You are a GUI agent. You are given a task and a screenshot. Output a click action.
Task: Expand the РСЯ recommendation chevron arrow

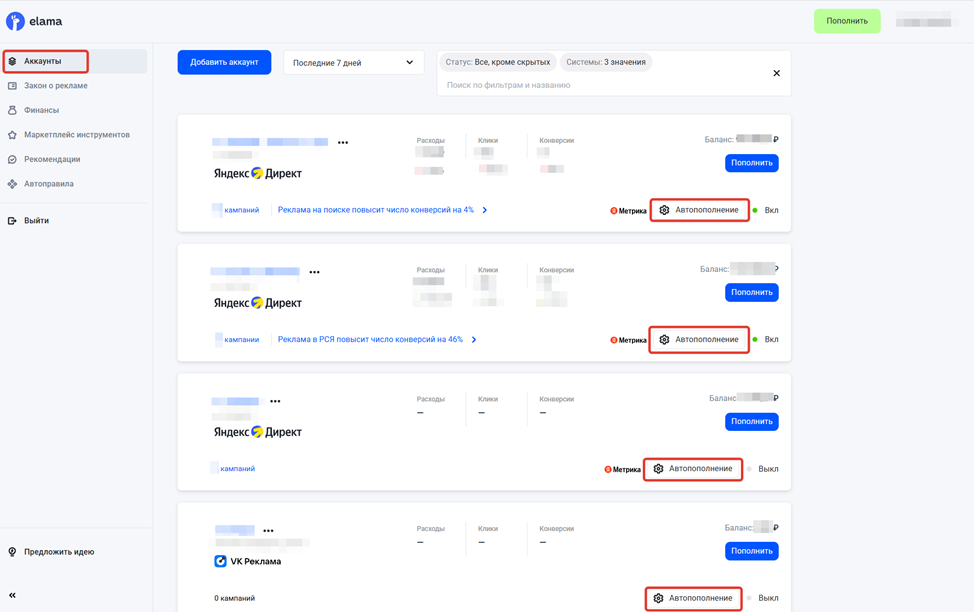point(474,340)
